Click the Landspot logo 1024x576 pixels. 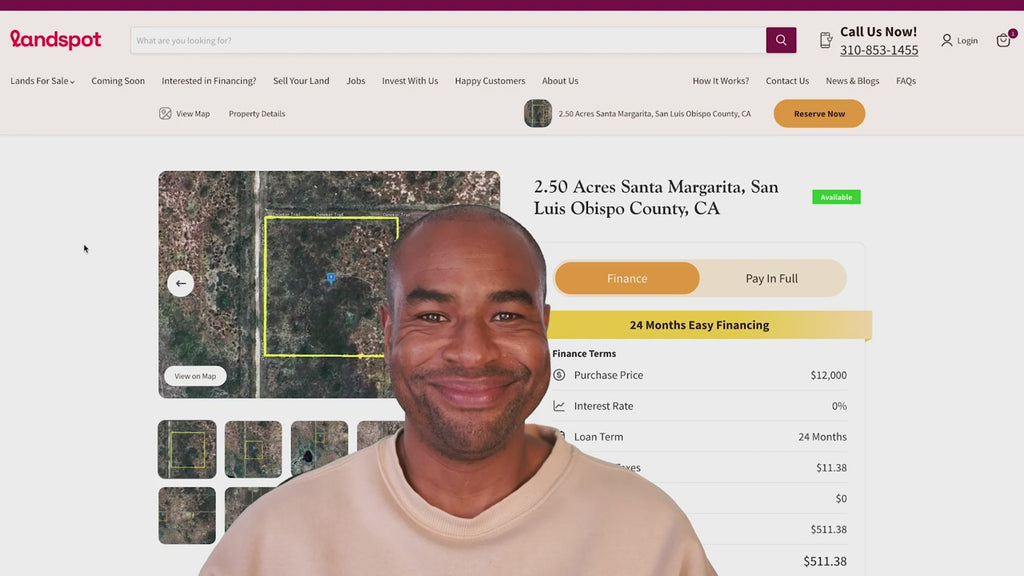56,40
